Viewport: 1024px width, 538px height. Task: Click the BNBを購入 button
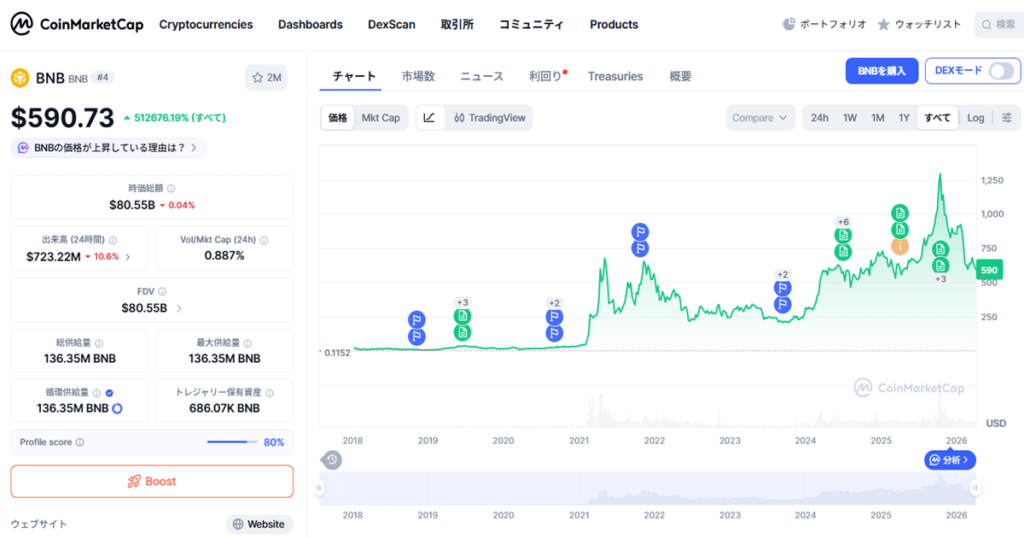(881, 70)
